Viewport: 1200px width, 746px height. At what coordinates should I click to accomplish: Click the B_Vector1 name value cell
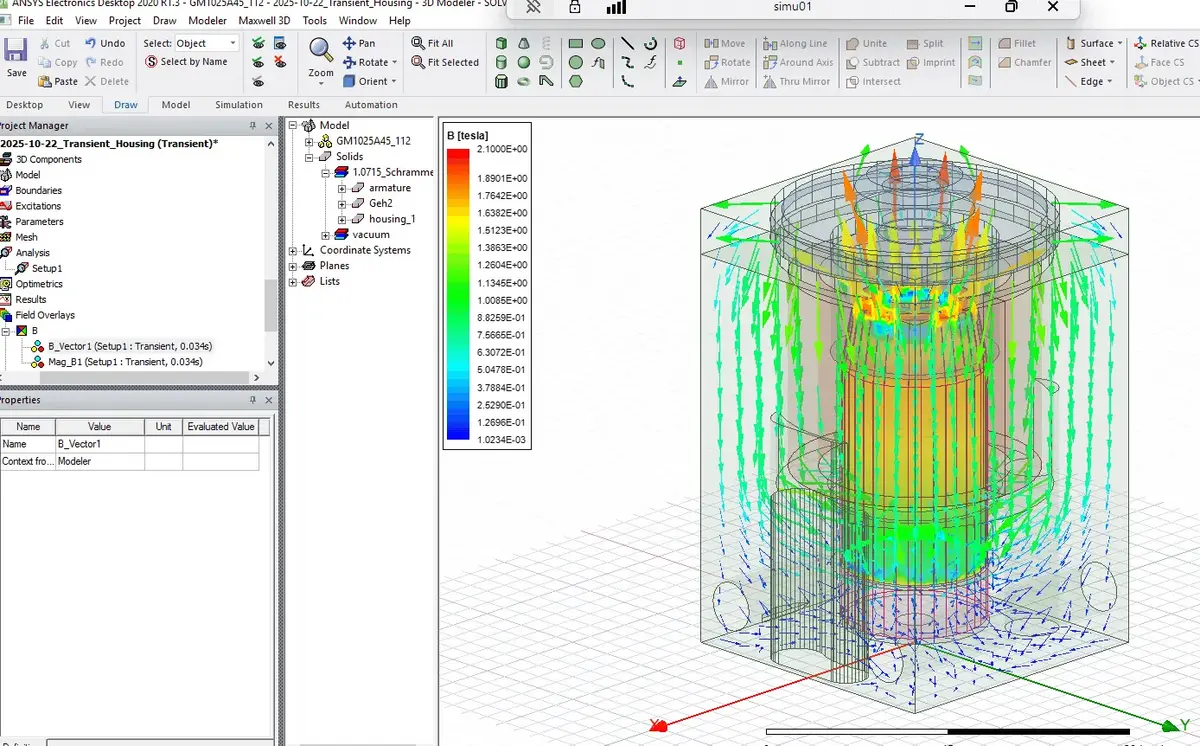click(99, 444)
